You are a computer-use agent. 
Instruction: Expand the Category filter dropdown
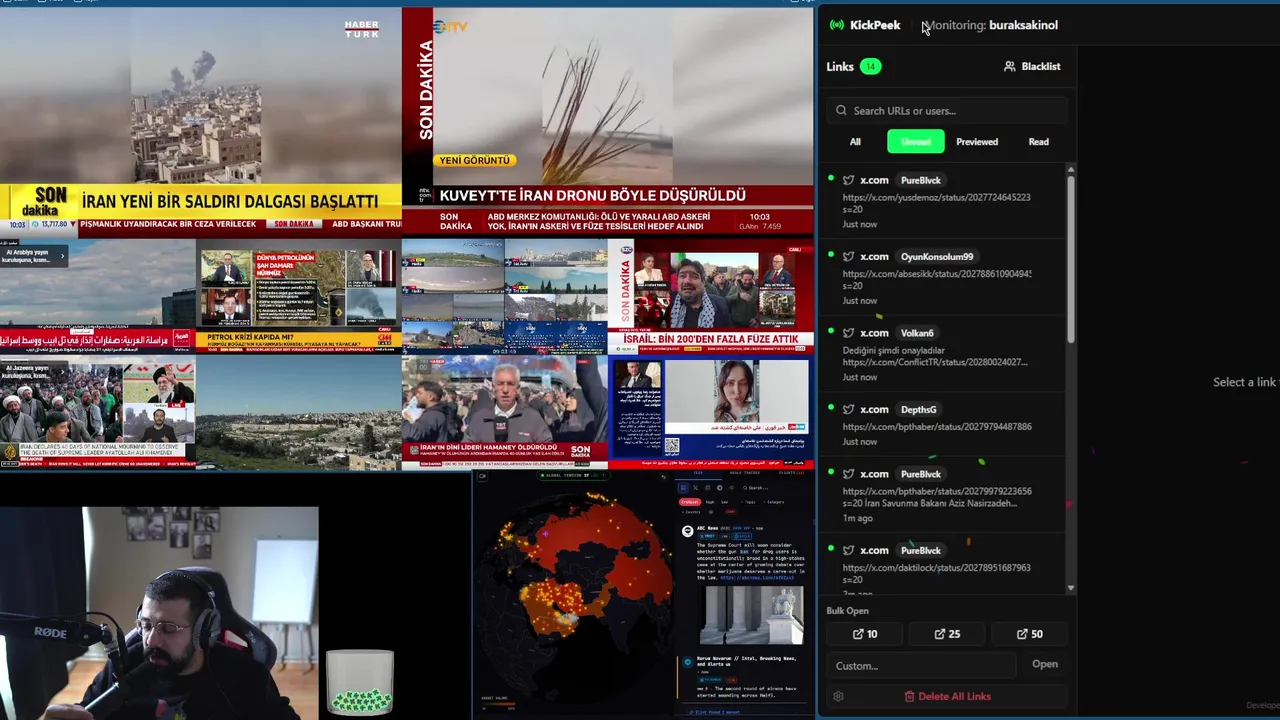[x=775, y=502]
